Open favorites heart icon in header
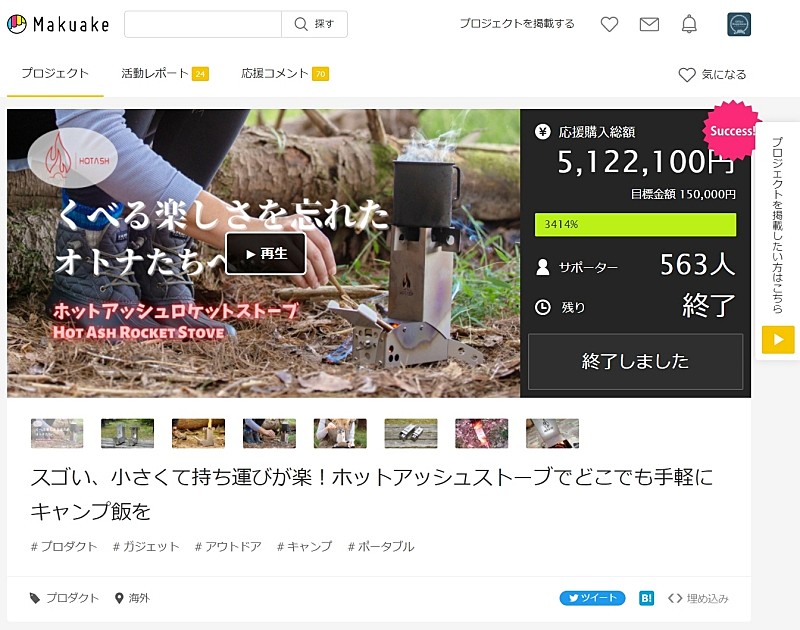The width and height of the screenshot is (800, 630). (x=609, y=24)
